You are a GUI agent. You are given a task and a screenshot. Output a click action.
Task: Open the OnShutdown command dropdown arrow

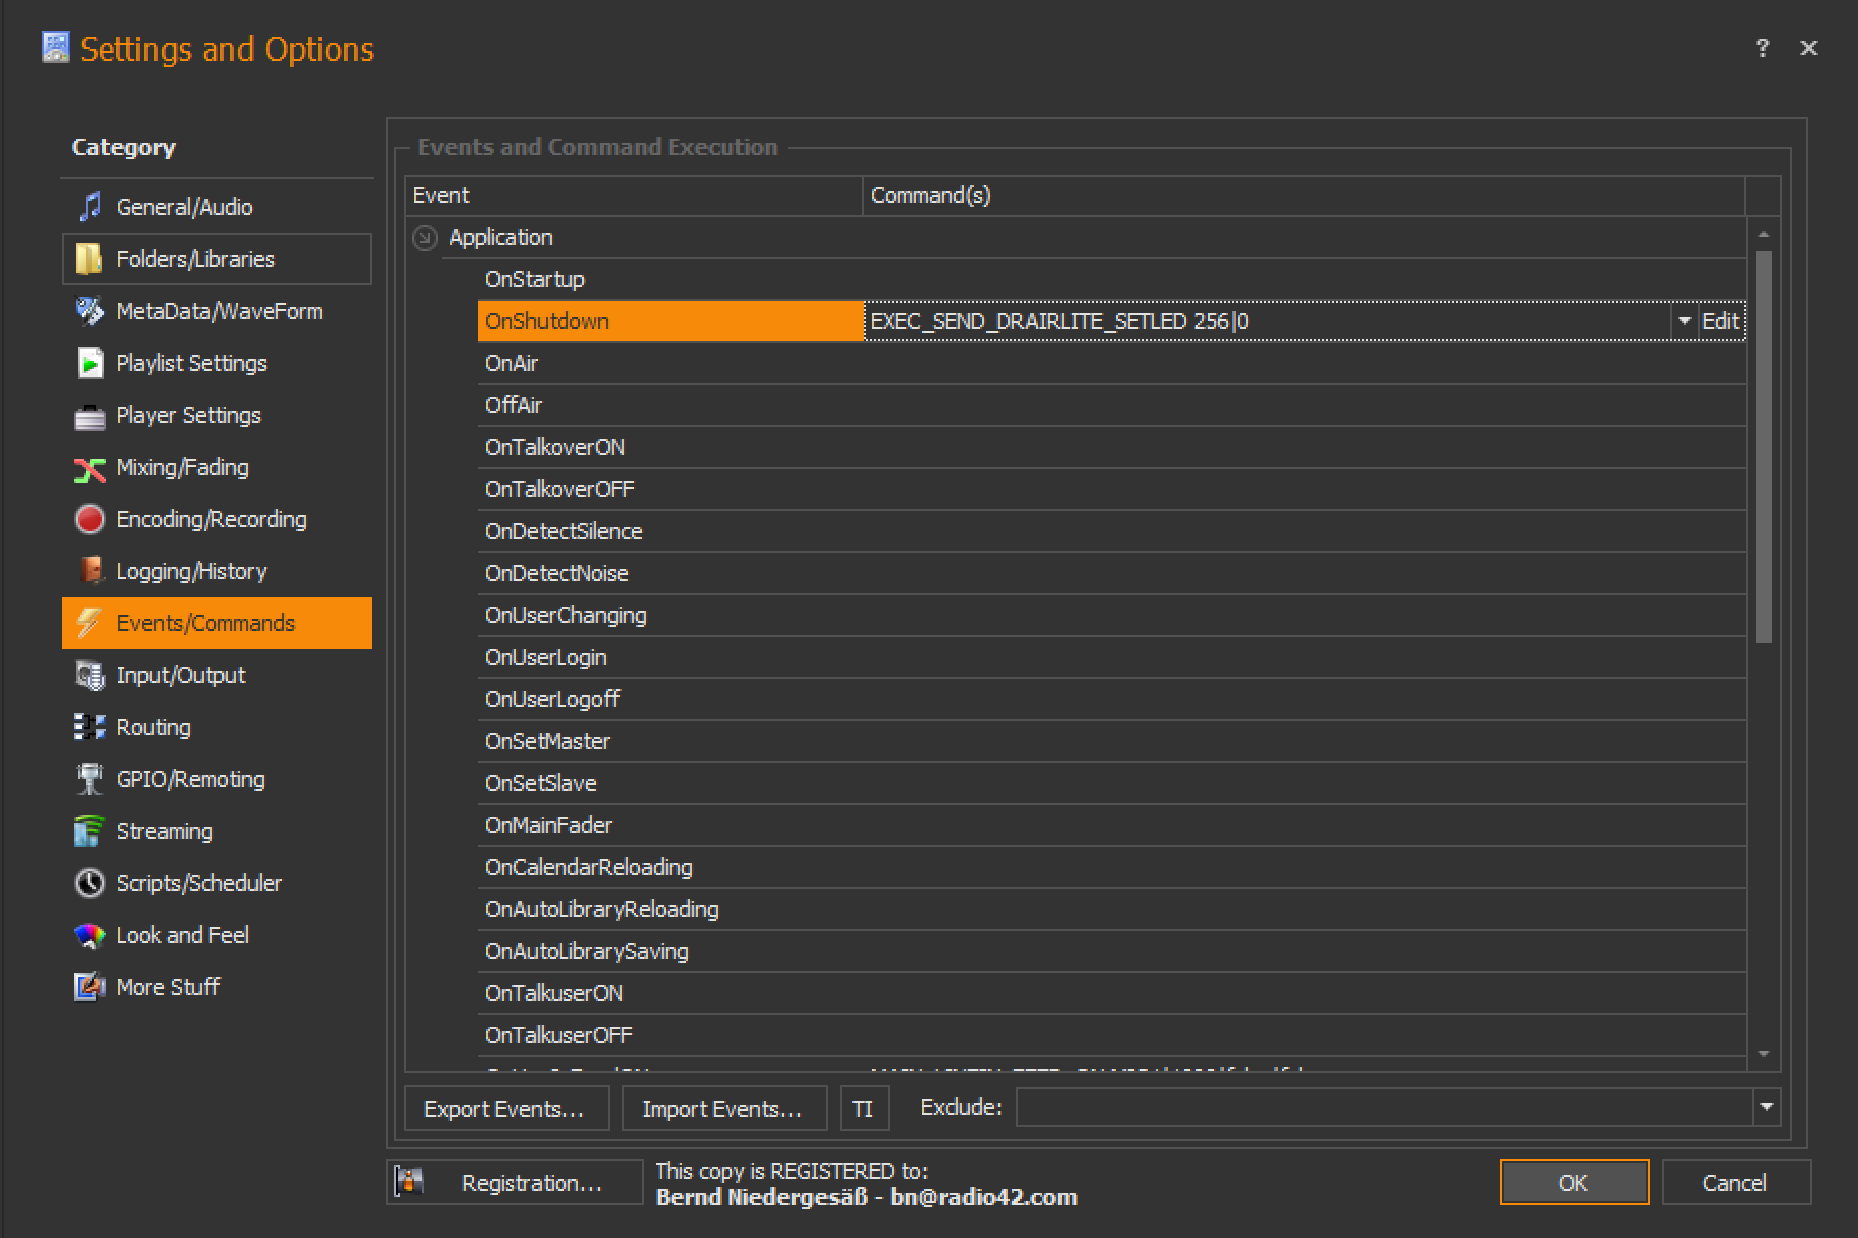1684,321
